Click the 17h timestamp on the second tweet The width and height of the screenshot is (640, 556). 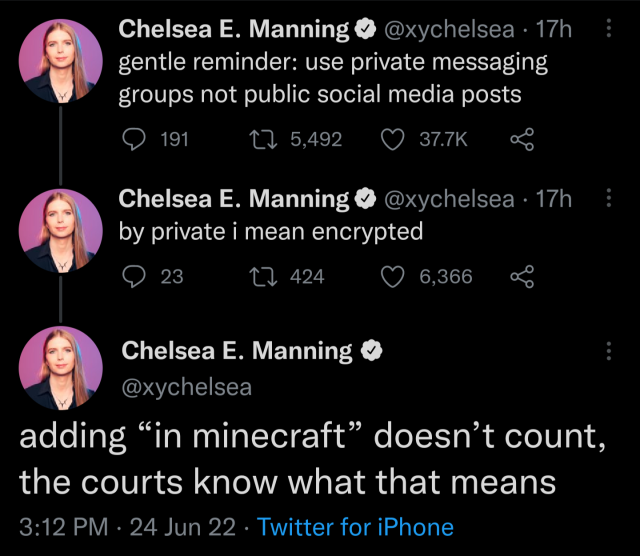pyautogui.click(x=554, y=199)
